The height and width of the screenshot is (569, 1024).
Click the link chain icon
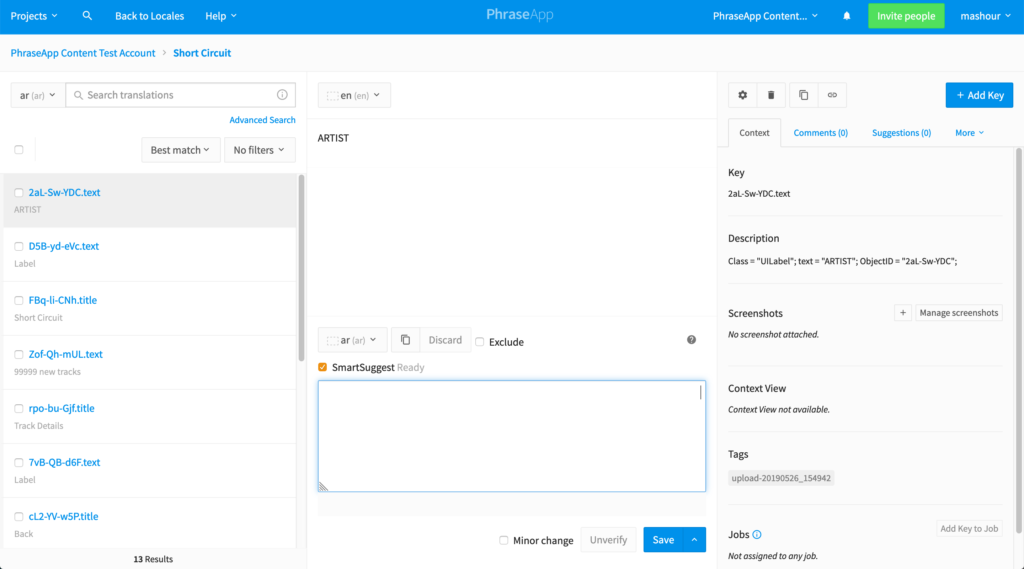point(832,95)
